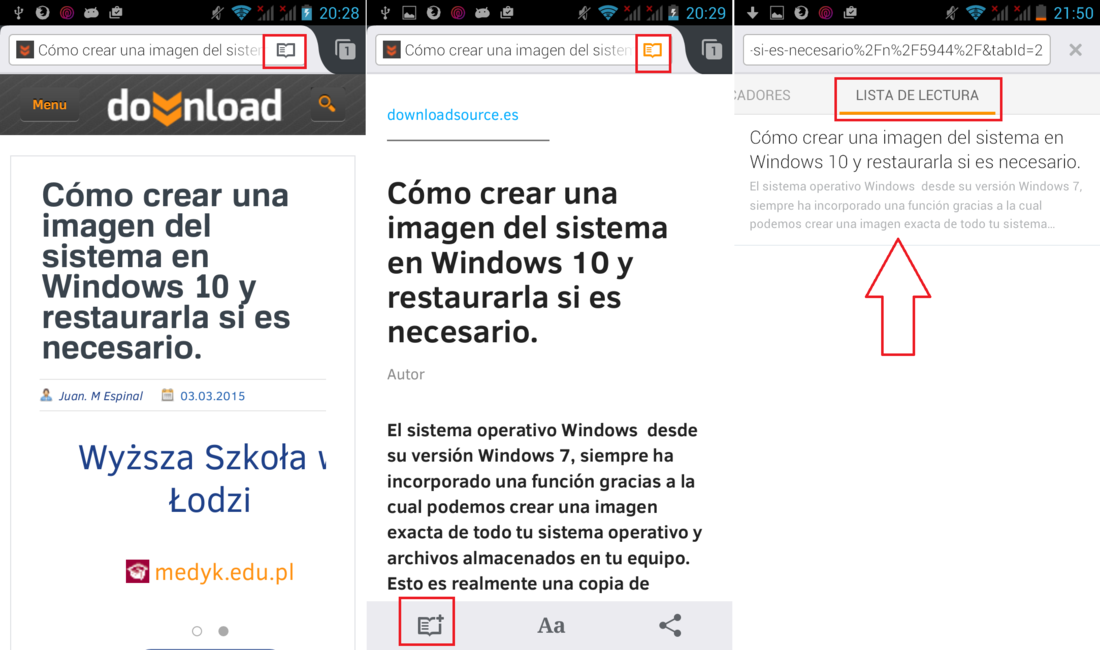The image size is (1100, 650).
Task: Open tabs counter in middle phone toolbar
Action: tap(711, 50)
